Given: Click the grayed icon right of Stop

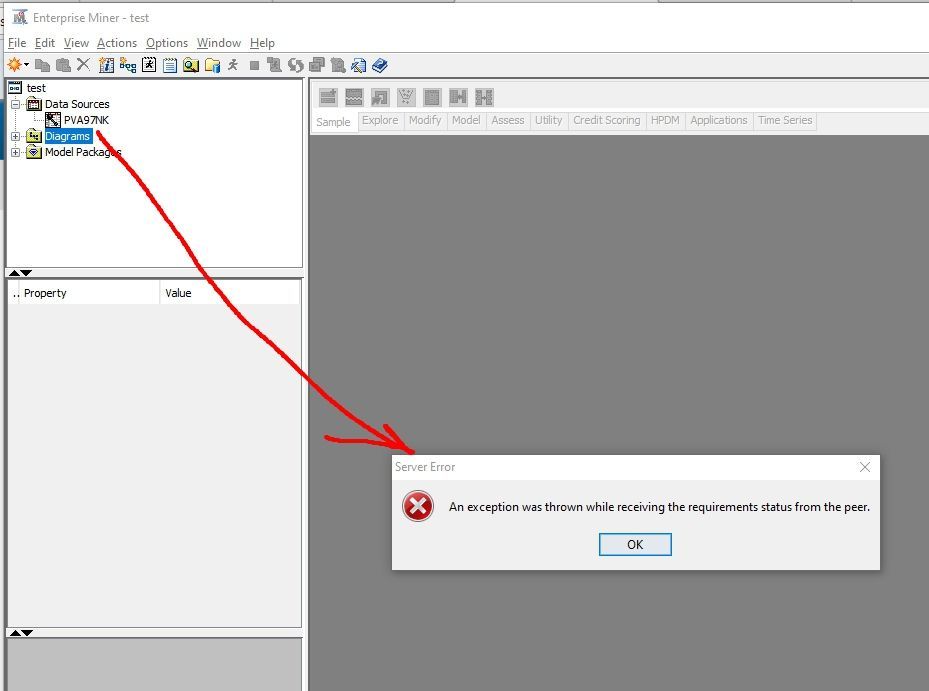Looking at the screenshot, I should click(x=274, y=65).
